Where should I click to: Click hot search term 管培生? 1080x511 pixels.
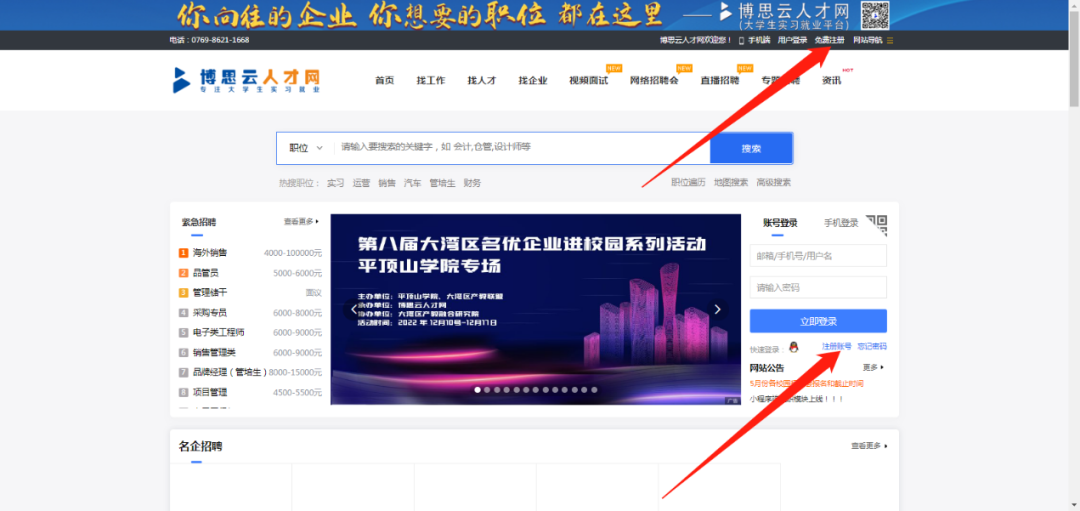pyautogui.click(x=442, y=183)
